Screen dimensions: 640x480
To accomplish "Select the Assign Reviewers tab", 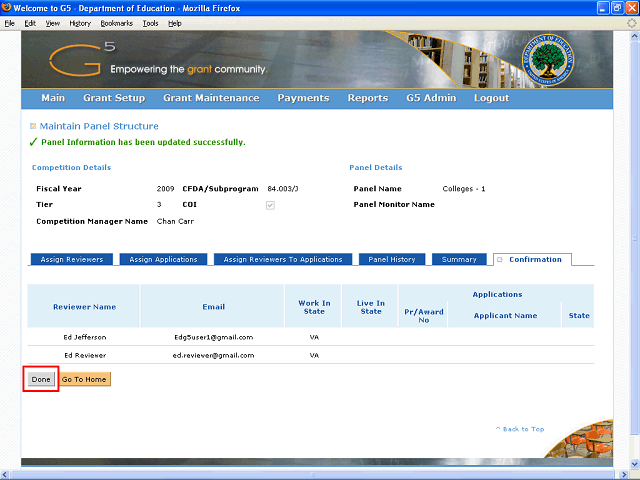I will click(72, 259).
